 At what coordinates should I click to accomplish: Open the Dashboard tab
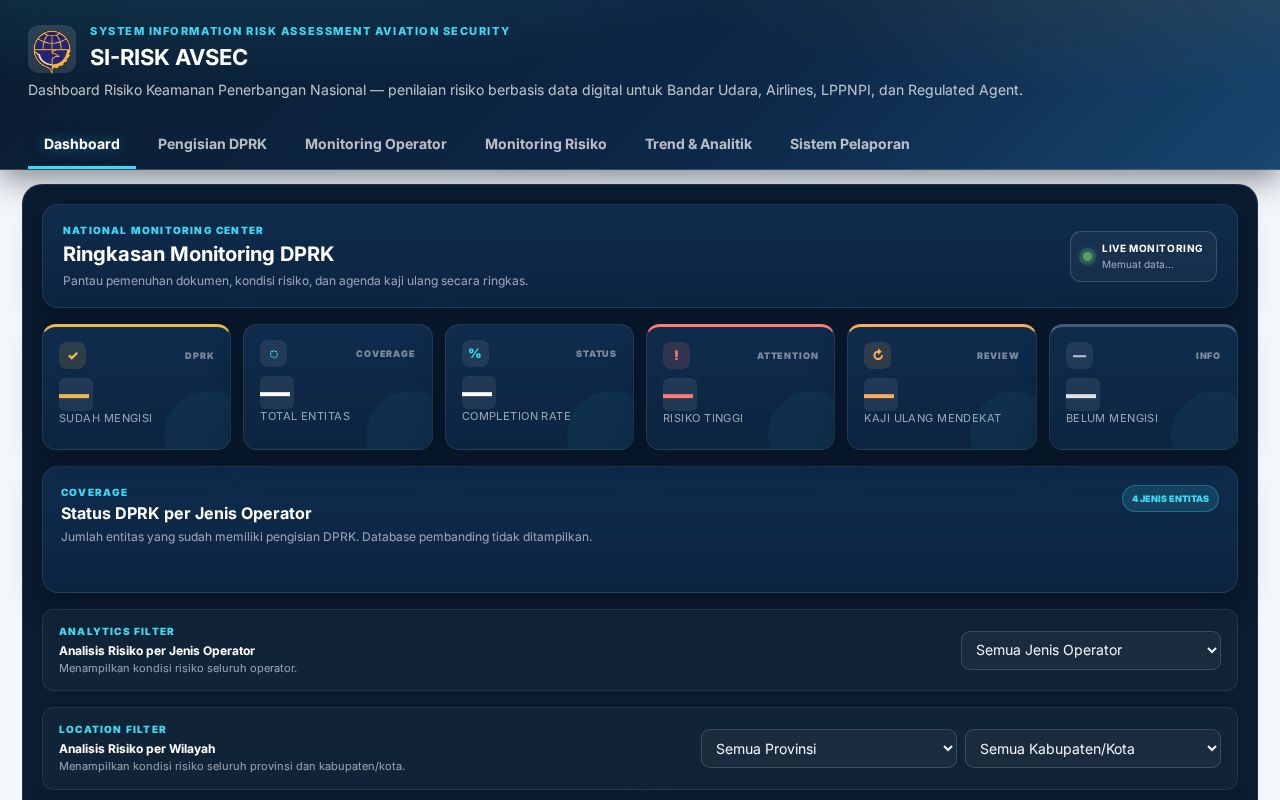82,144
